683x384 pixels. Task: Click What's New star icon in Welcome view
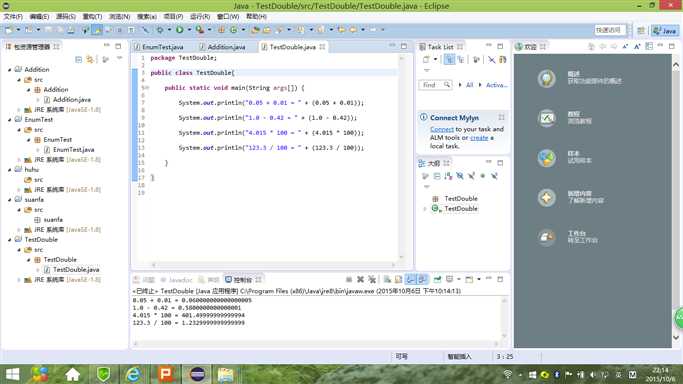coord(546,198)
